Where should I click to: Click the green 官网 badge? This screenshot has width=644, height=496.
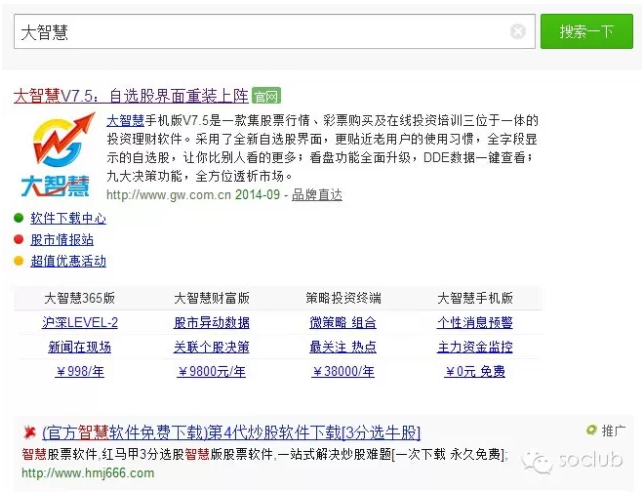click(x=266, y=96)
